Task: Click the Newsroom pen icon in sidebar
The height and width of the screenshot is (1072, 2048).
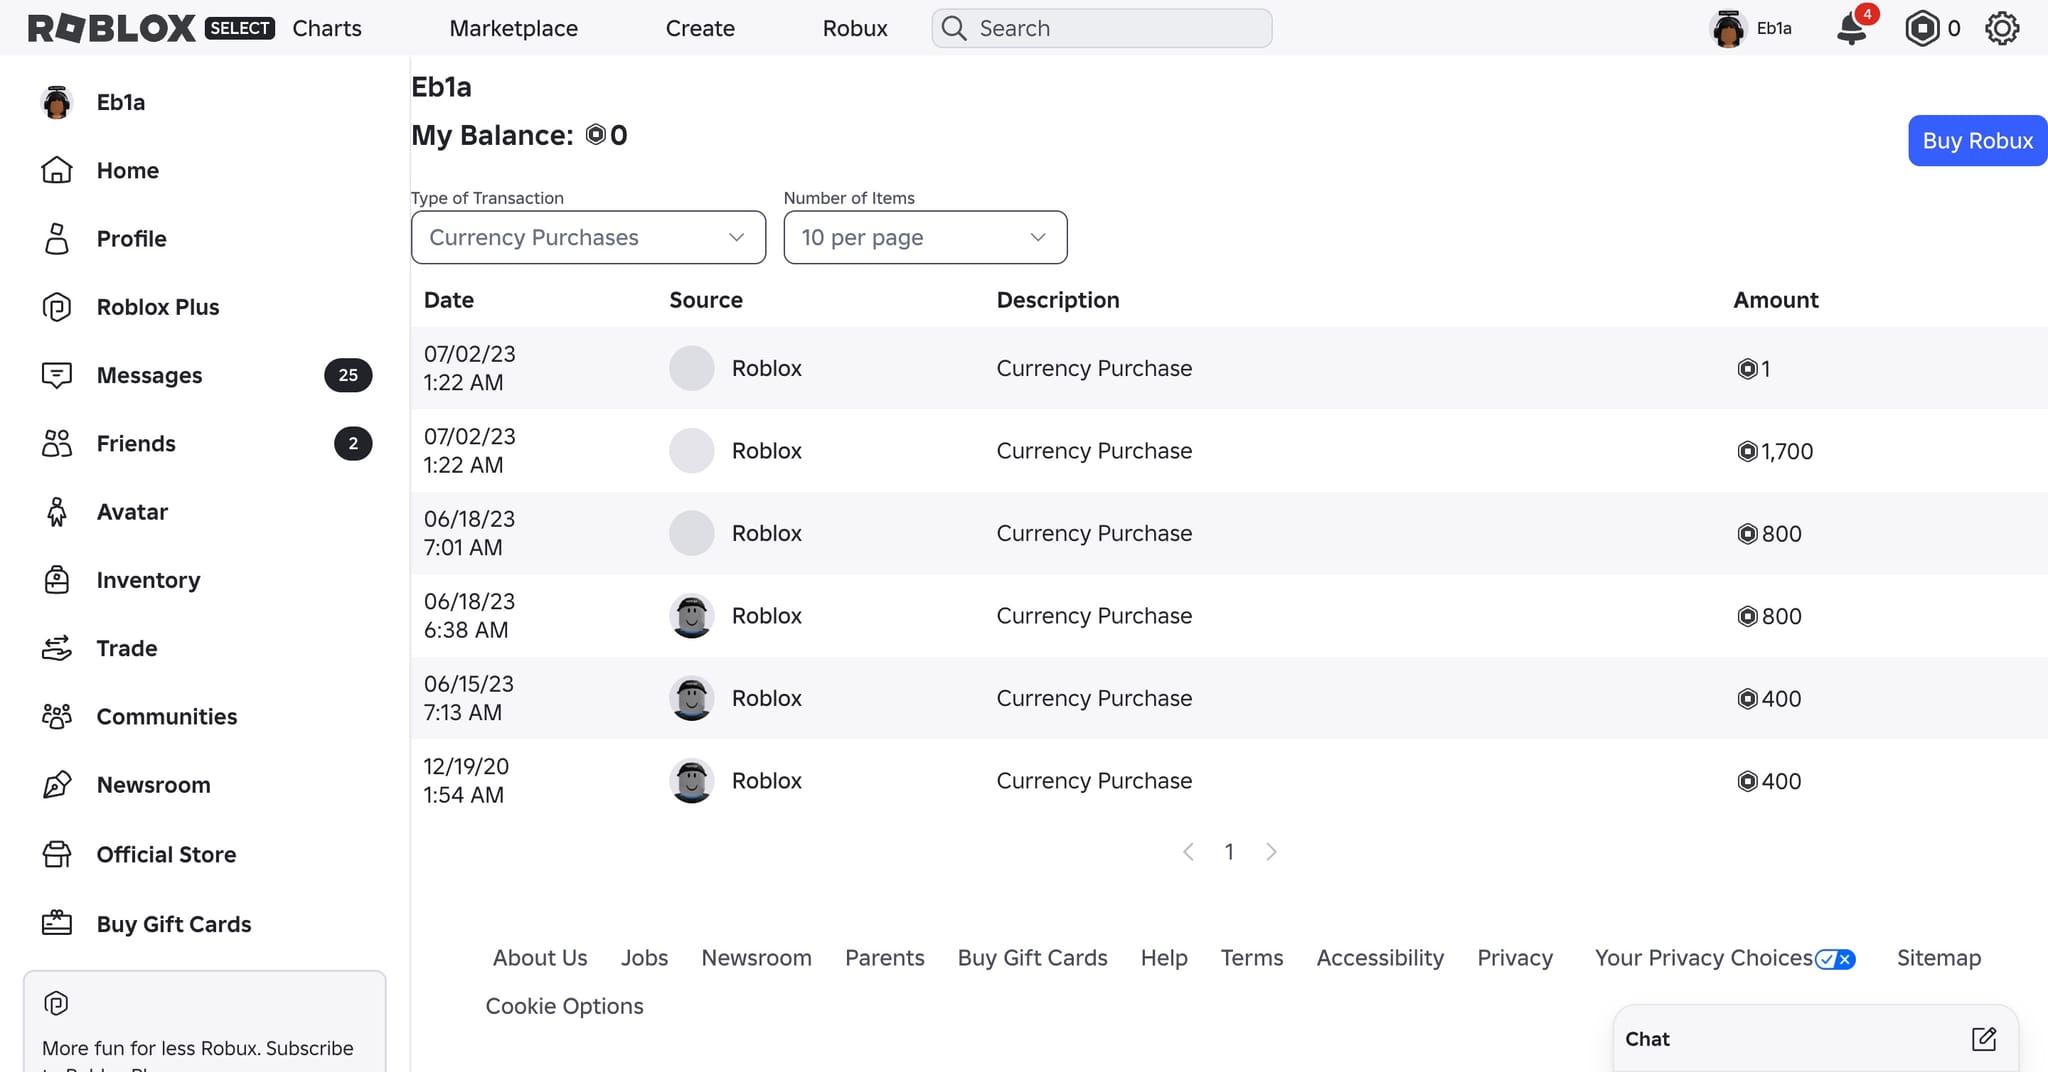Action: pyautogui.click(x=57, y=785)
